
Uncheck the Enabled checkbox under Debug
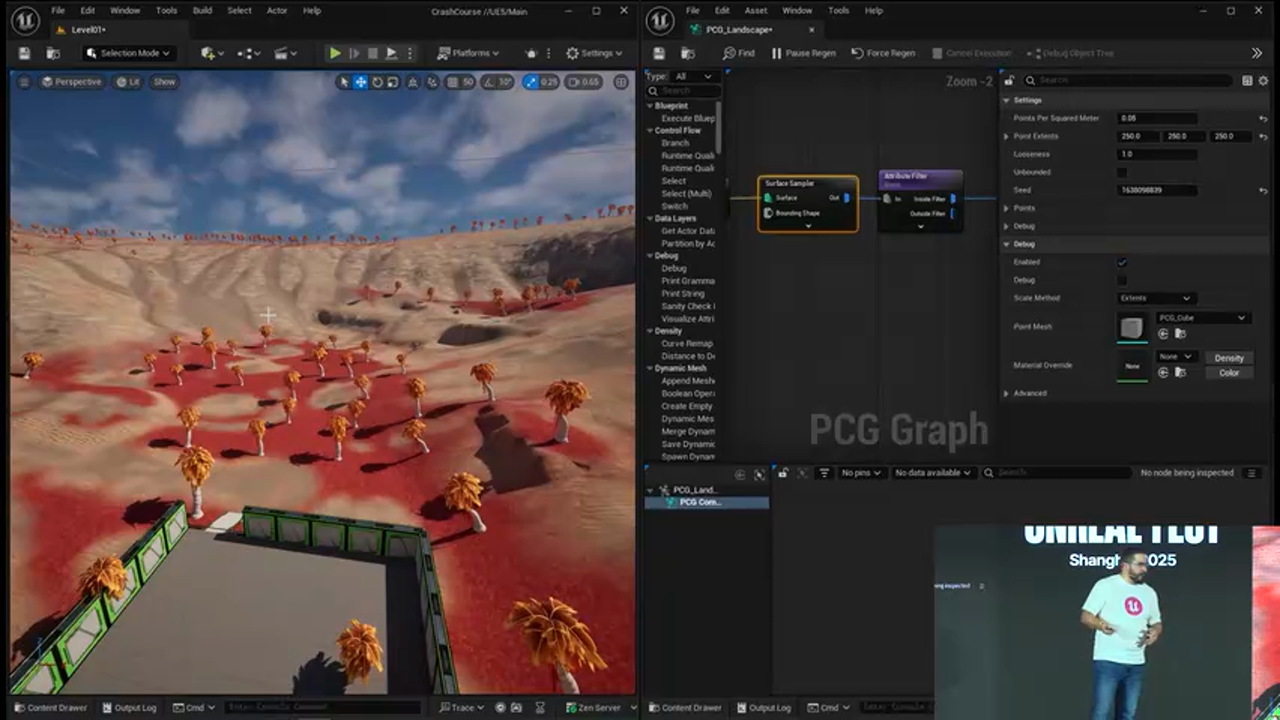coord(1122,261)
